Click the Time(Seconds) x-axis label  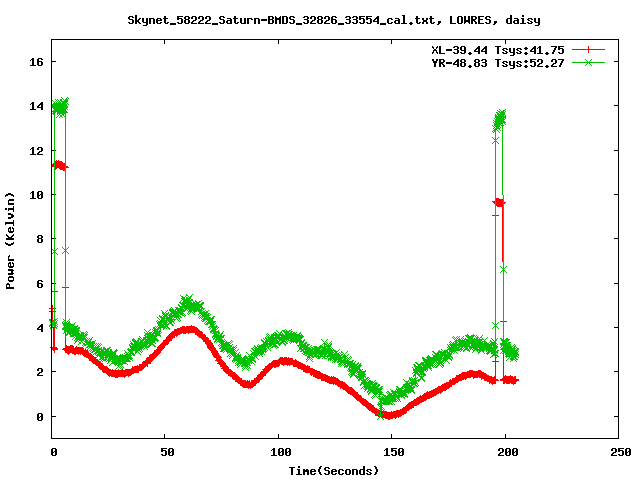(334, 471)
